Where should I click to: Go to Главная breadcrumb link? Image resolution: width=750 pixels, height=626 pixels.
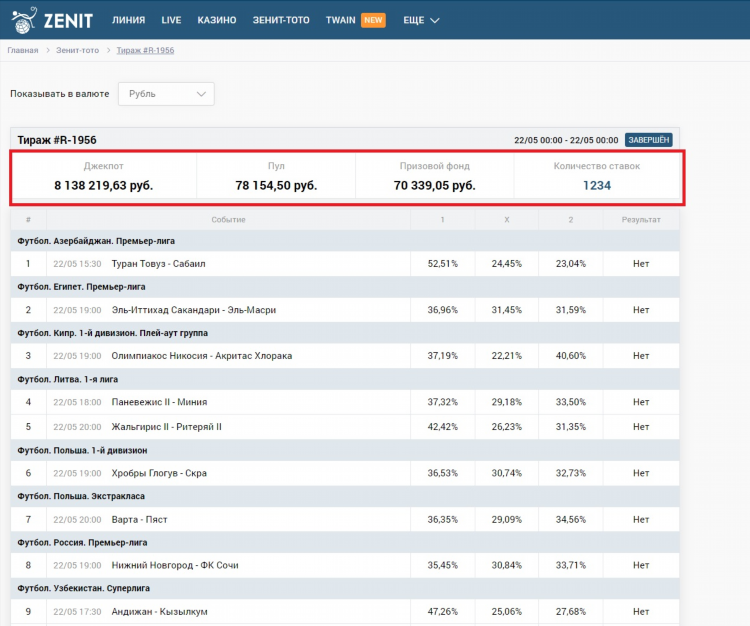(22, 50)
